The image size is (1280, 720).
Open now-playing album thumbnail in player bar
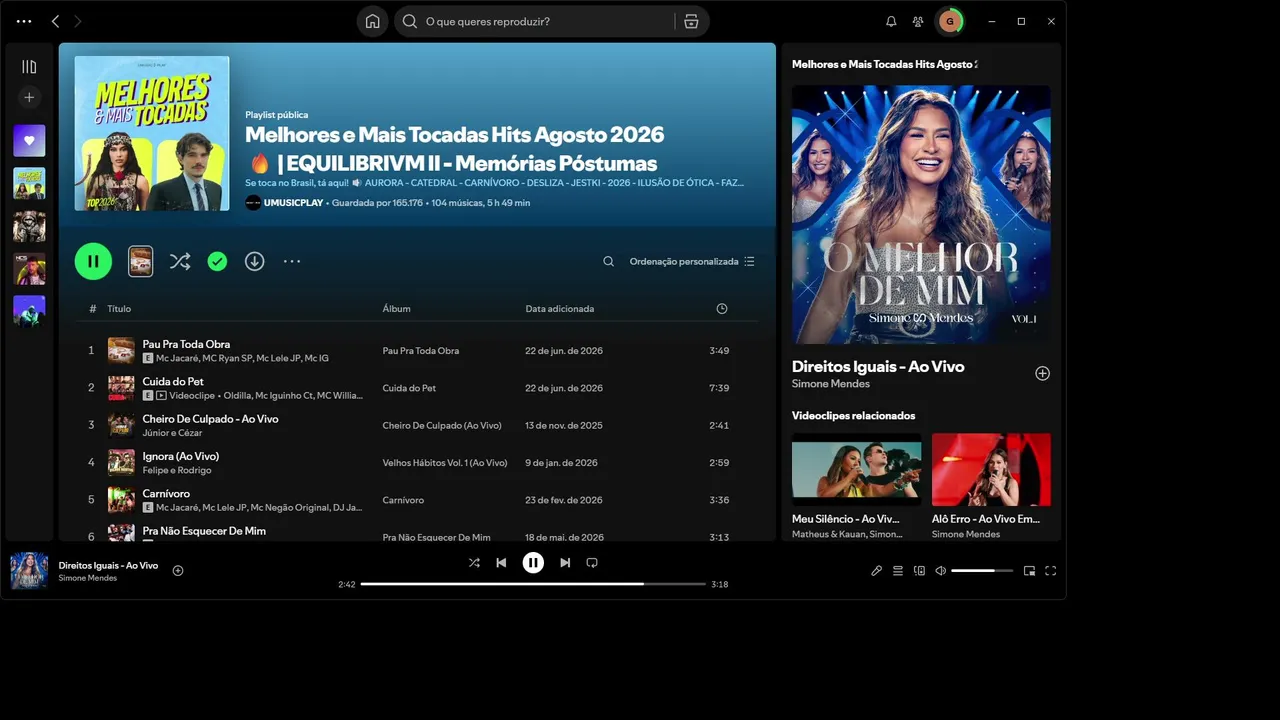point(29,571)
